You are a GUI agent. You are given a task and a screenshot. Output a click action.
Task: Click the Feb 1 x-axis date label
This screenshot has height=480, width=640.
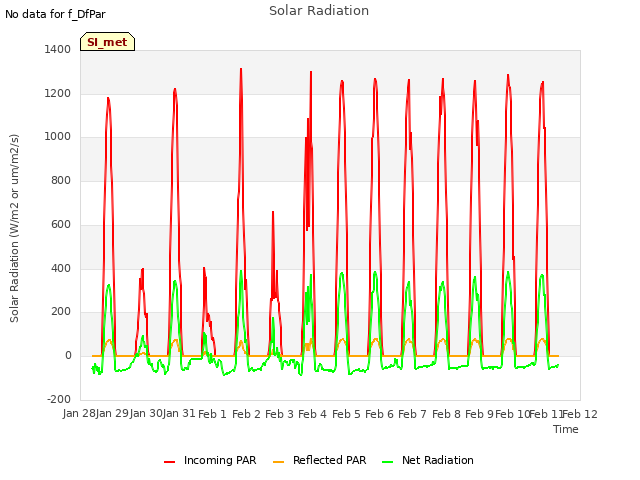click(x=212, y=414)
